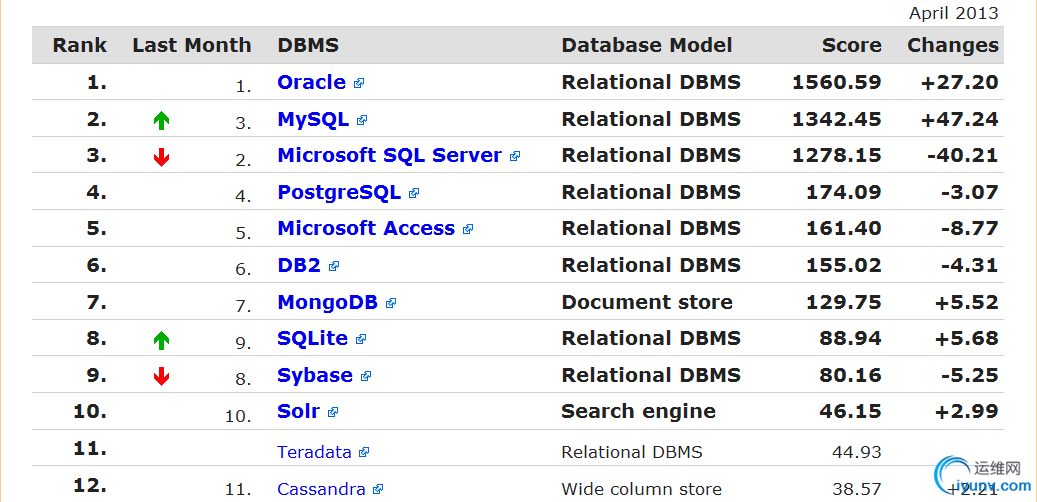Click external link icon beside Microsoft Access
Screen dimensions: 1037x502
(468, 229)
